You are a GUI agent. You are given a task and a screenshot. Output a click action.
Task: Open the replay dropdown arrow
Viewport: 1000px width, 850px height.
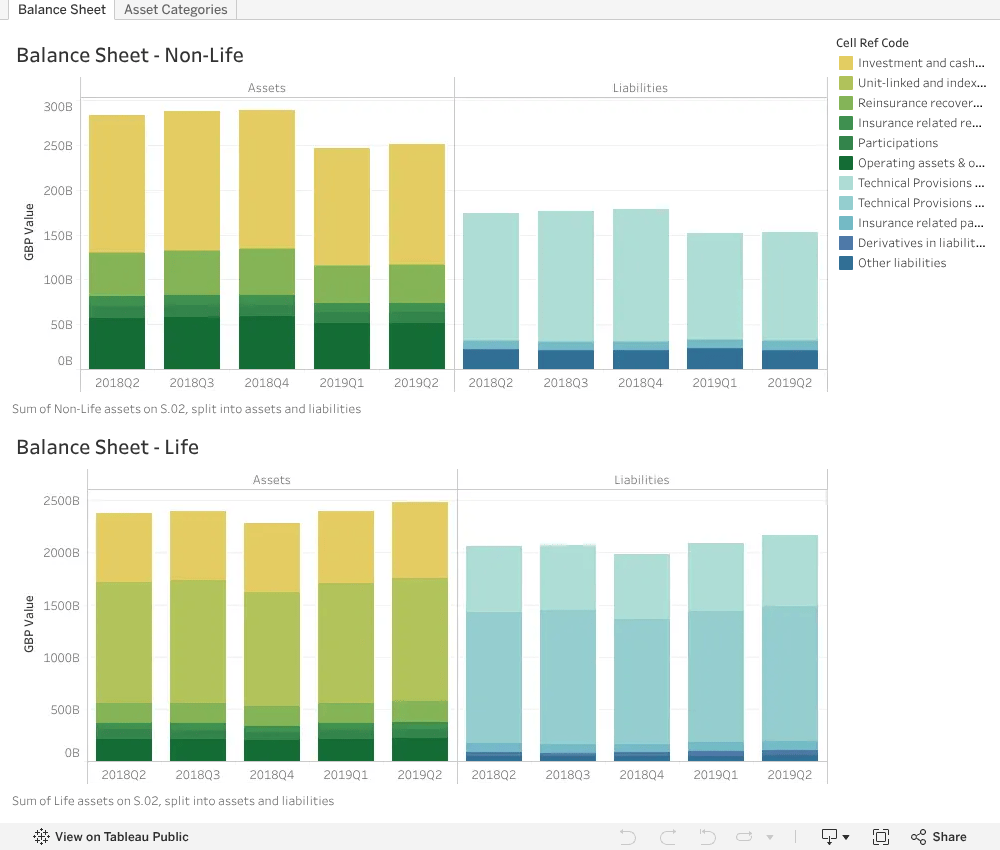click(x=770, y=837)
